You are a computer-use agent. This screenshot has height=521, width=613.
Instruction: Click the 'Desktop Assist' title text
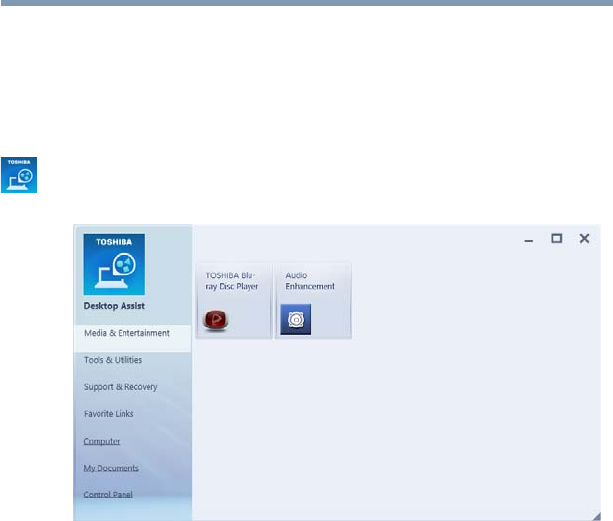coord(114,306)
